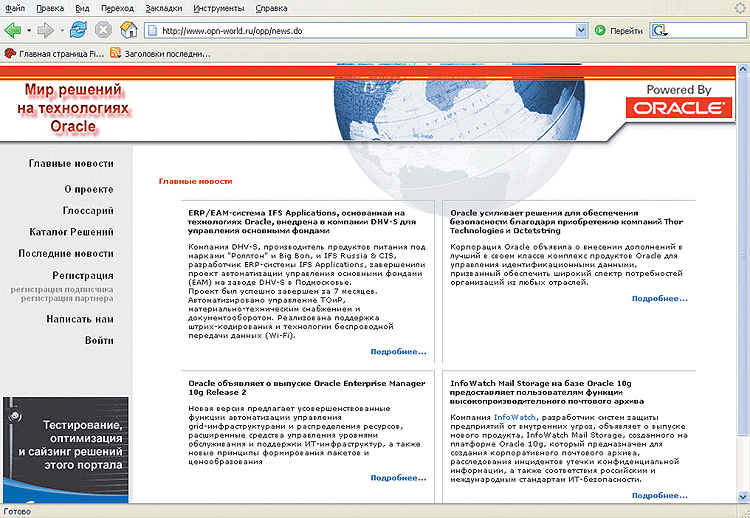The image size is (750, 518).
Task: Open Главные новости in the sidebar
Action: (x=71, y=164)
